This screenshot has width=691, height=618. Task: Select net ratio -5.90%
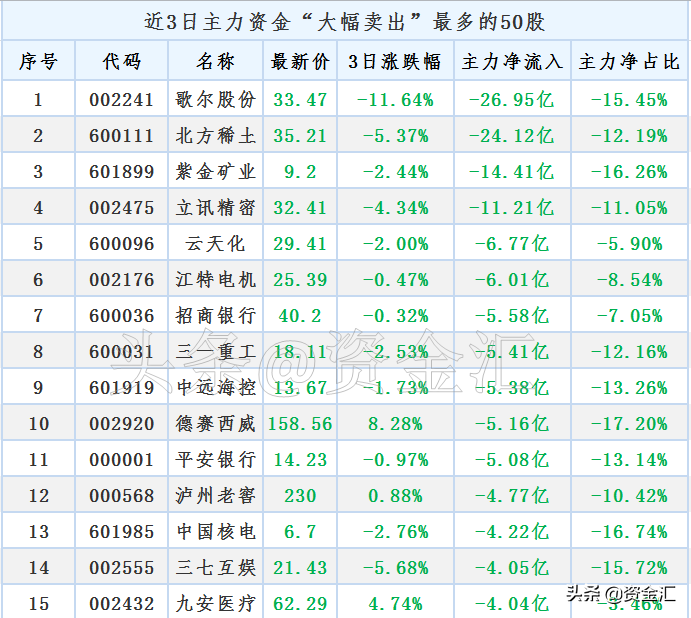pyautogui.click(x=629, y=244)
